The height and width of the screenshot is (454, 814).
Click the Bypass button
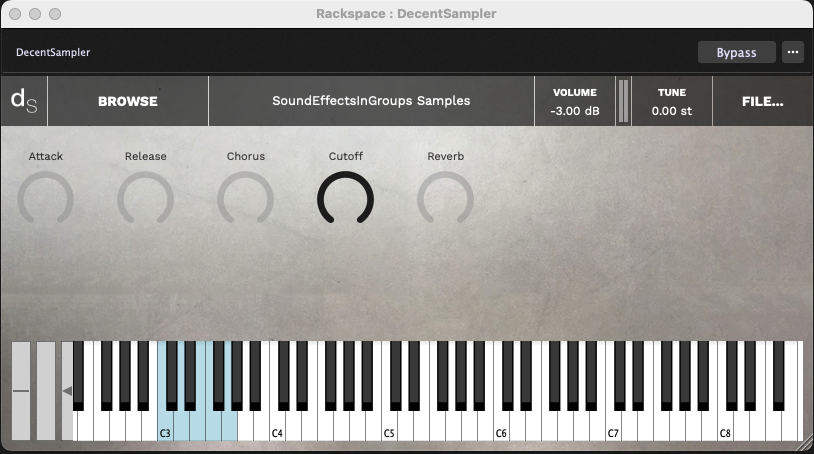click(x=736, y=52)
